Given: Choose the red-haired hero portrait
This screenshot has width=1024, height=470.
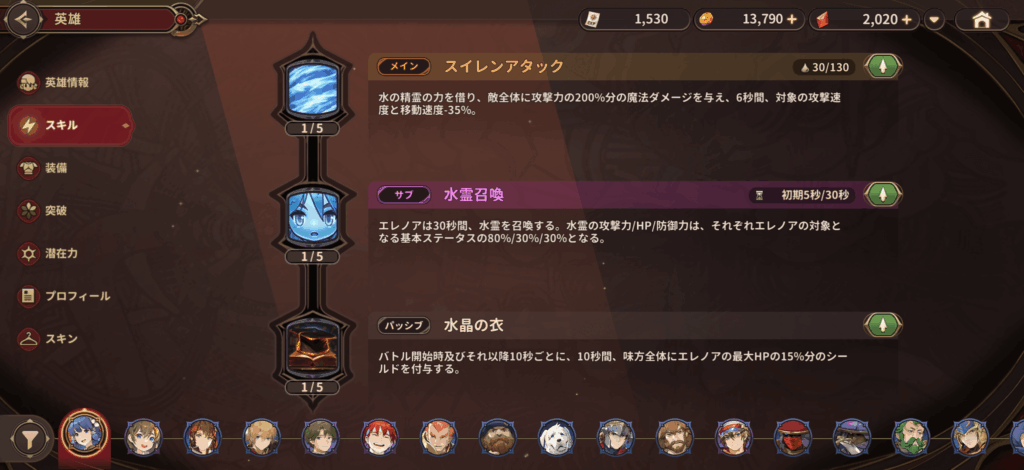Looking at the screenshot, I should click(x=380, y=437).
